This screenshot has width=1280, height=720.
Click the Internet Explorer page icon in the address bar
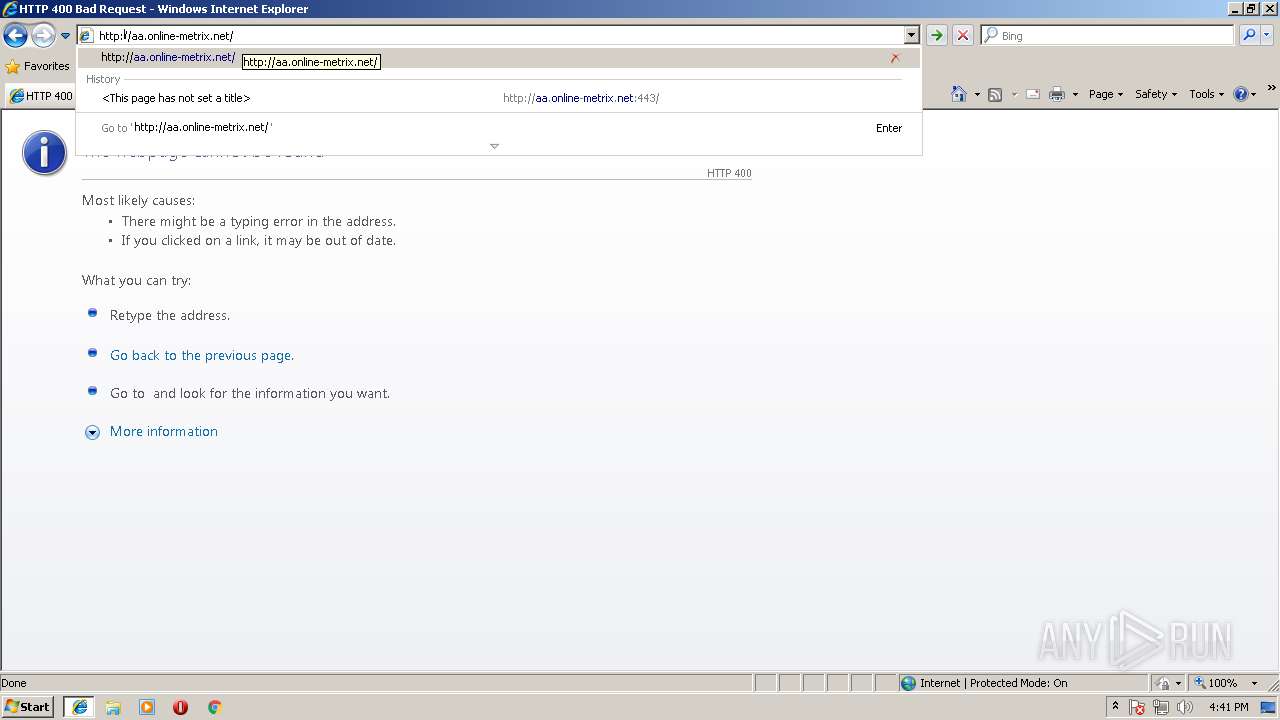[86, 36]
